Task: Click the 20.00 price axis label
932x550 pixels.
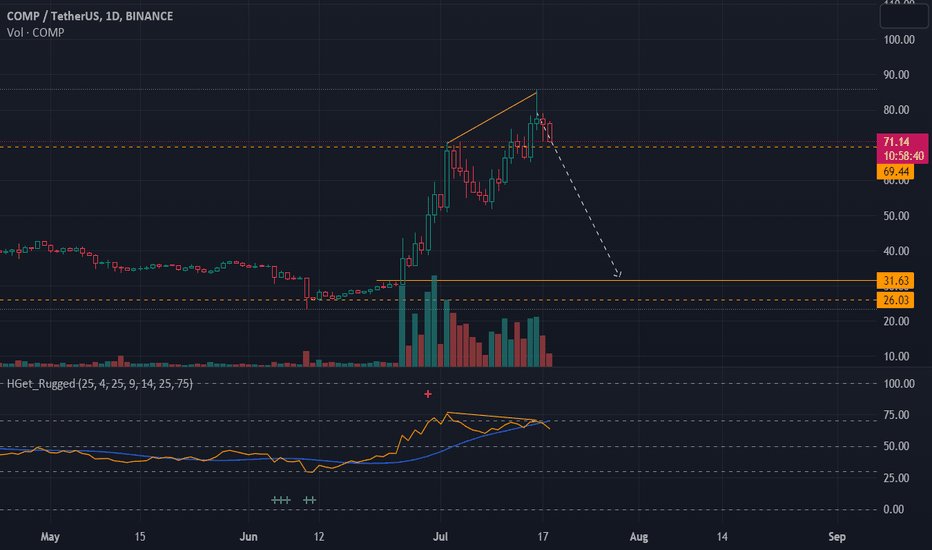Action: (896, 321)
